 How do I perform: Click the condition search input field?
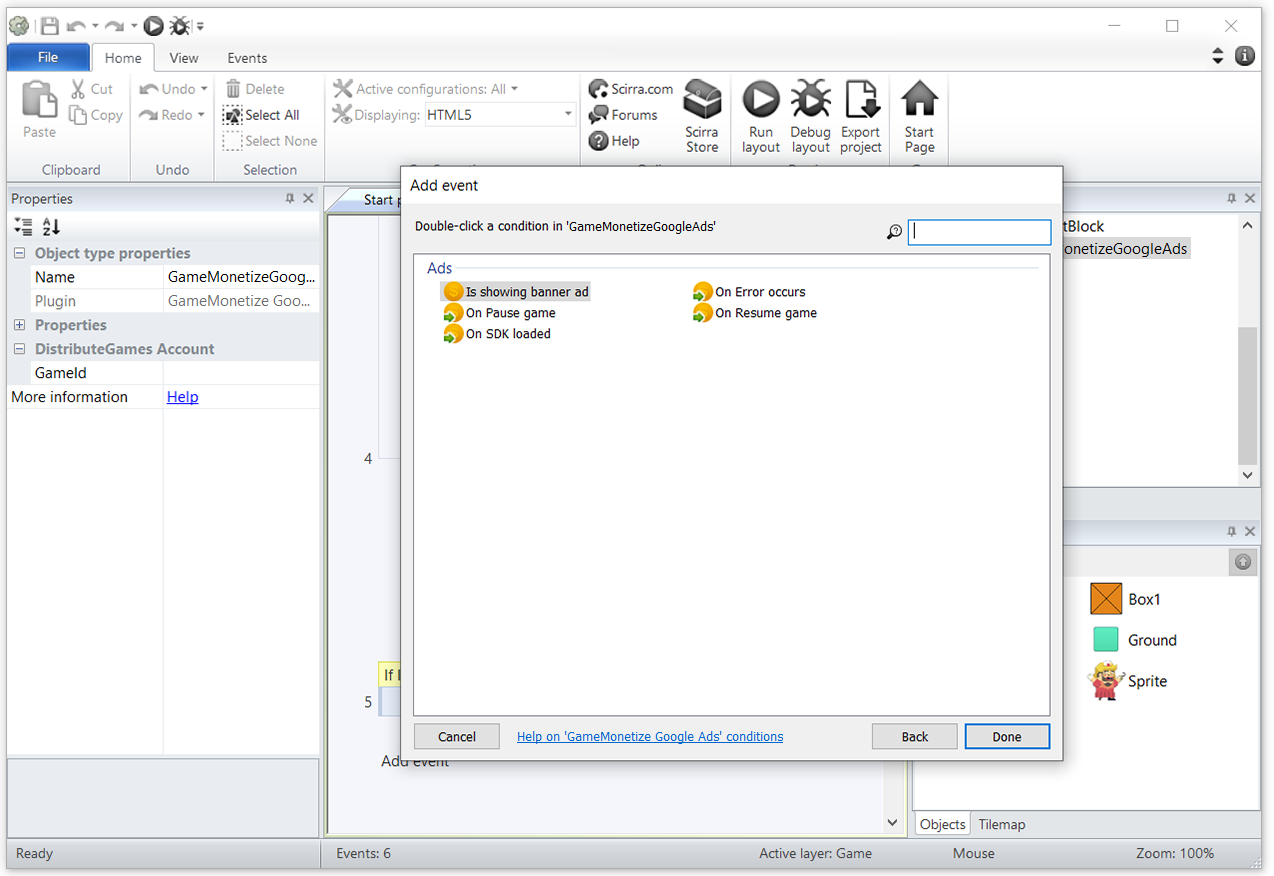click(x=979, y=232)
